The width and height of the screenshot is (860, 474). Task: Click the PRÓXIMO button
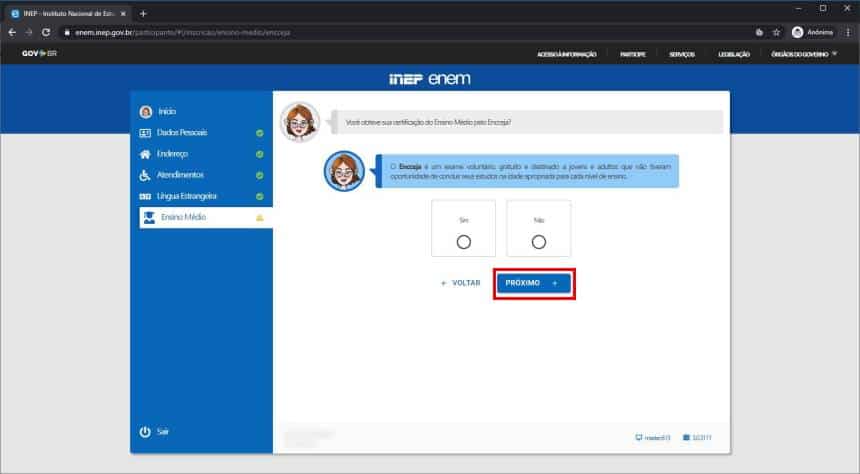point(534,283)
